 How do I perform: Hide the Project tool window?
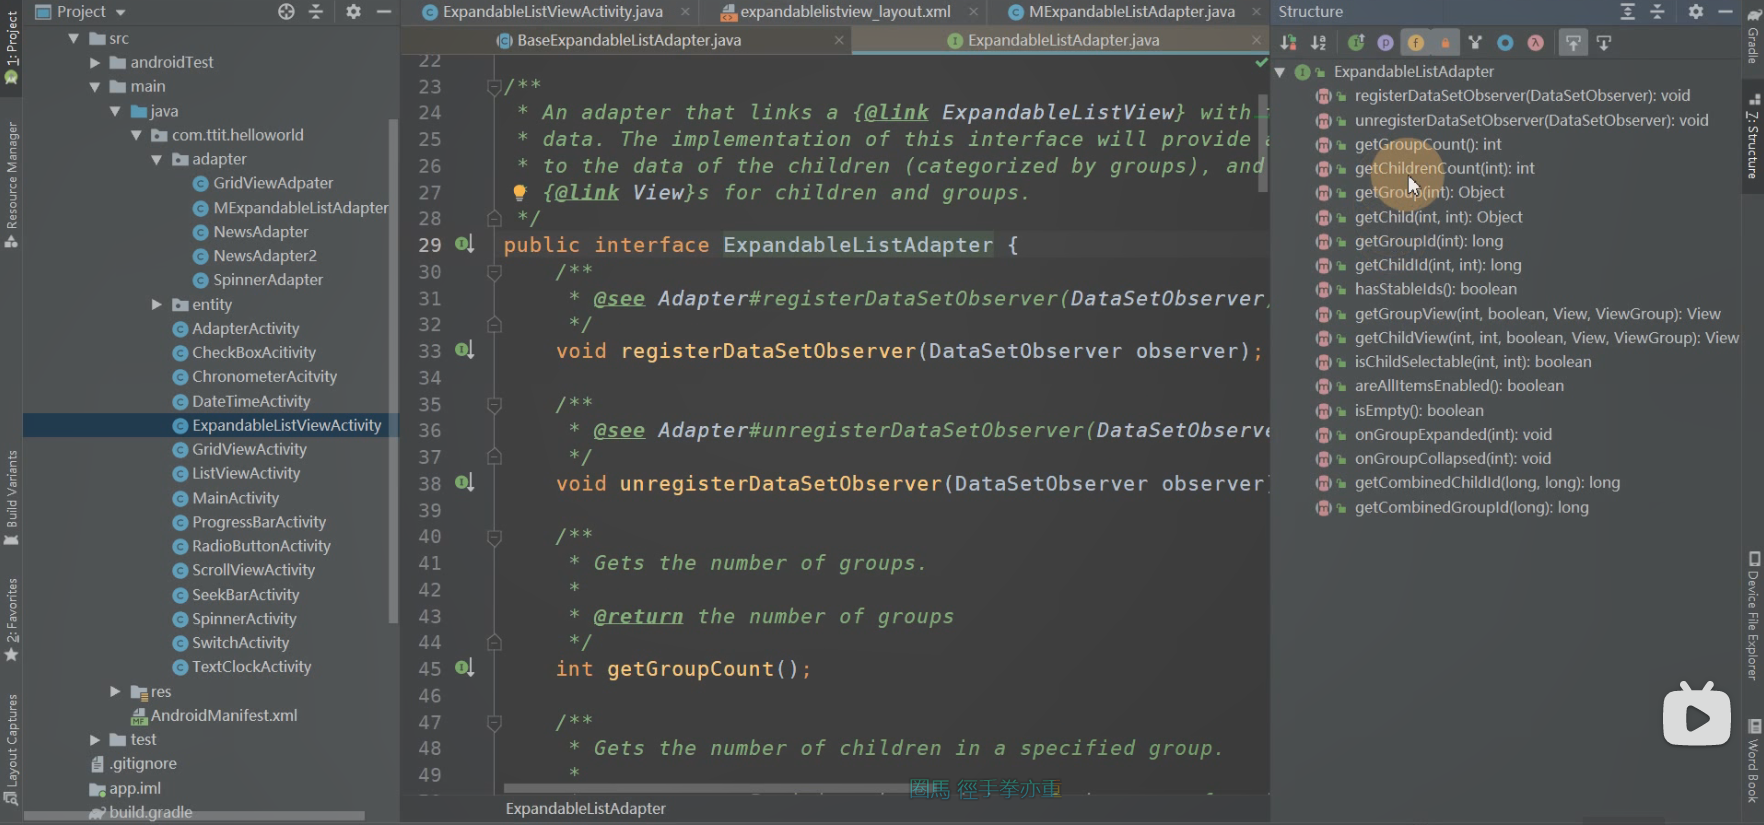(383, 12)
